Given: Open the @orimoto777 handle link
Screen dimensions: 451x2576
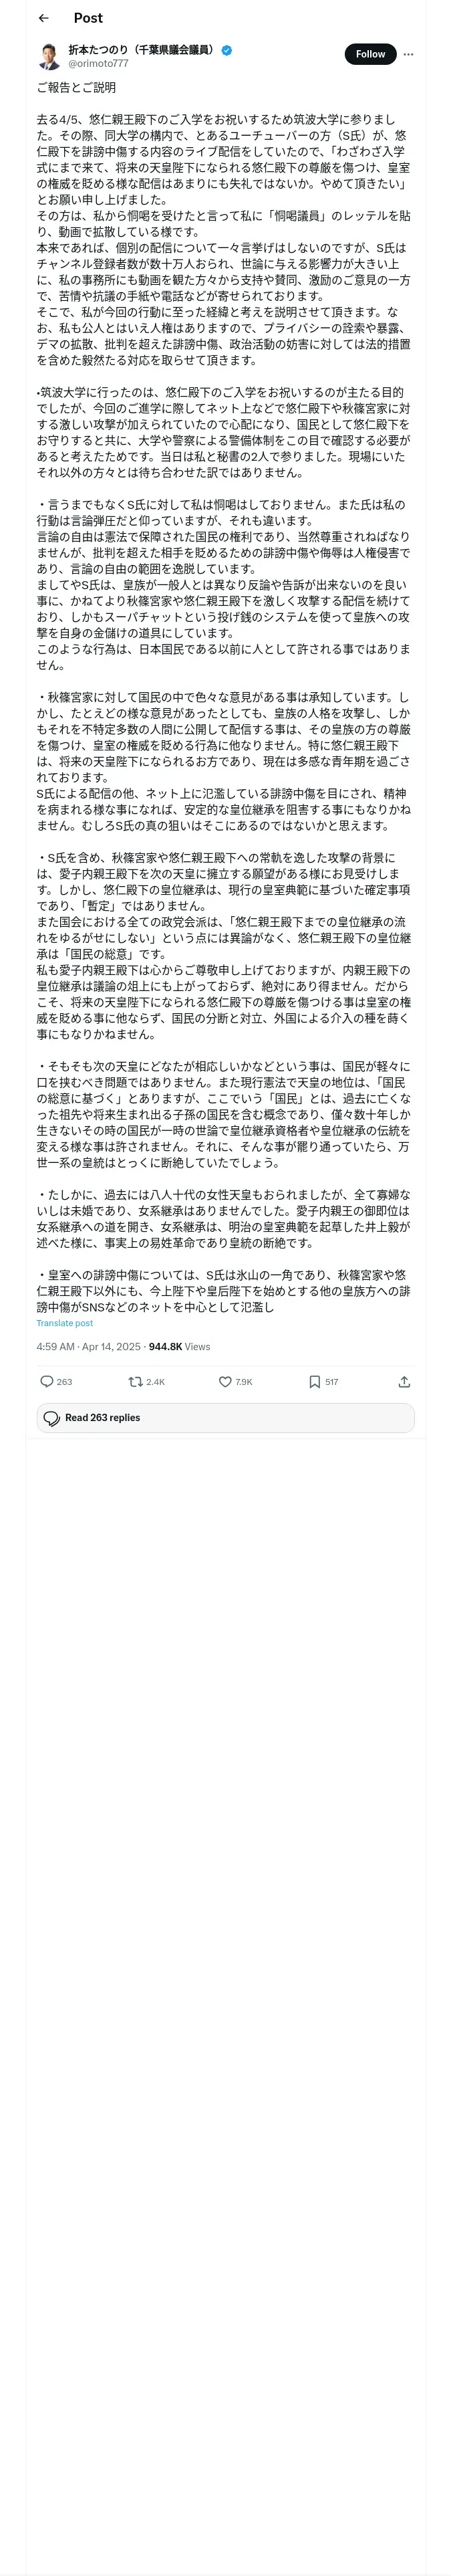Looking at the screenshot, I should point(98,64).
